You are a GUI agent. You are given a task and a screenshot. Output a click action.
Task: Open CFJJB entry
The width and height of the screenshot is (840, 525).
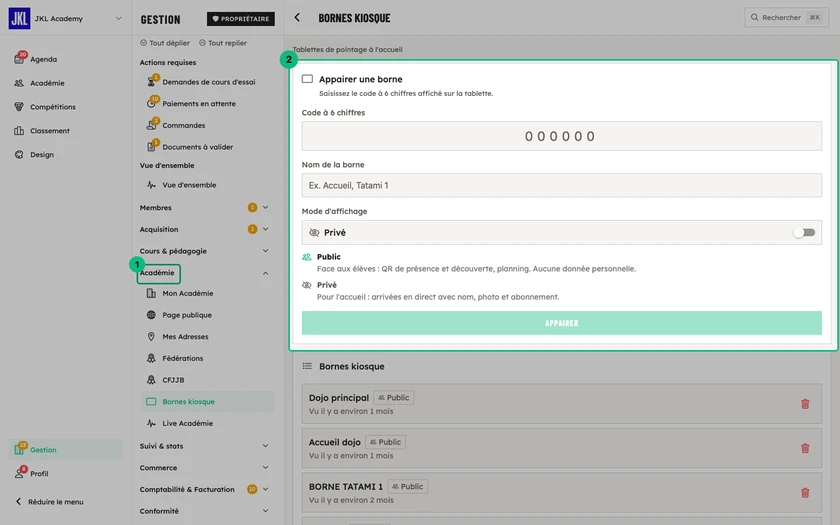coord(173,380)
